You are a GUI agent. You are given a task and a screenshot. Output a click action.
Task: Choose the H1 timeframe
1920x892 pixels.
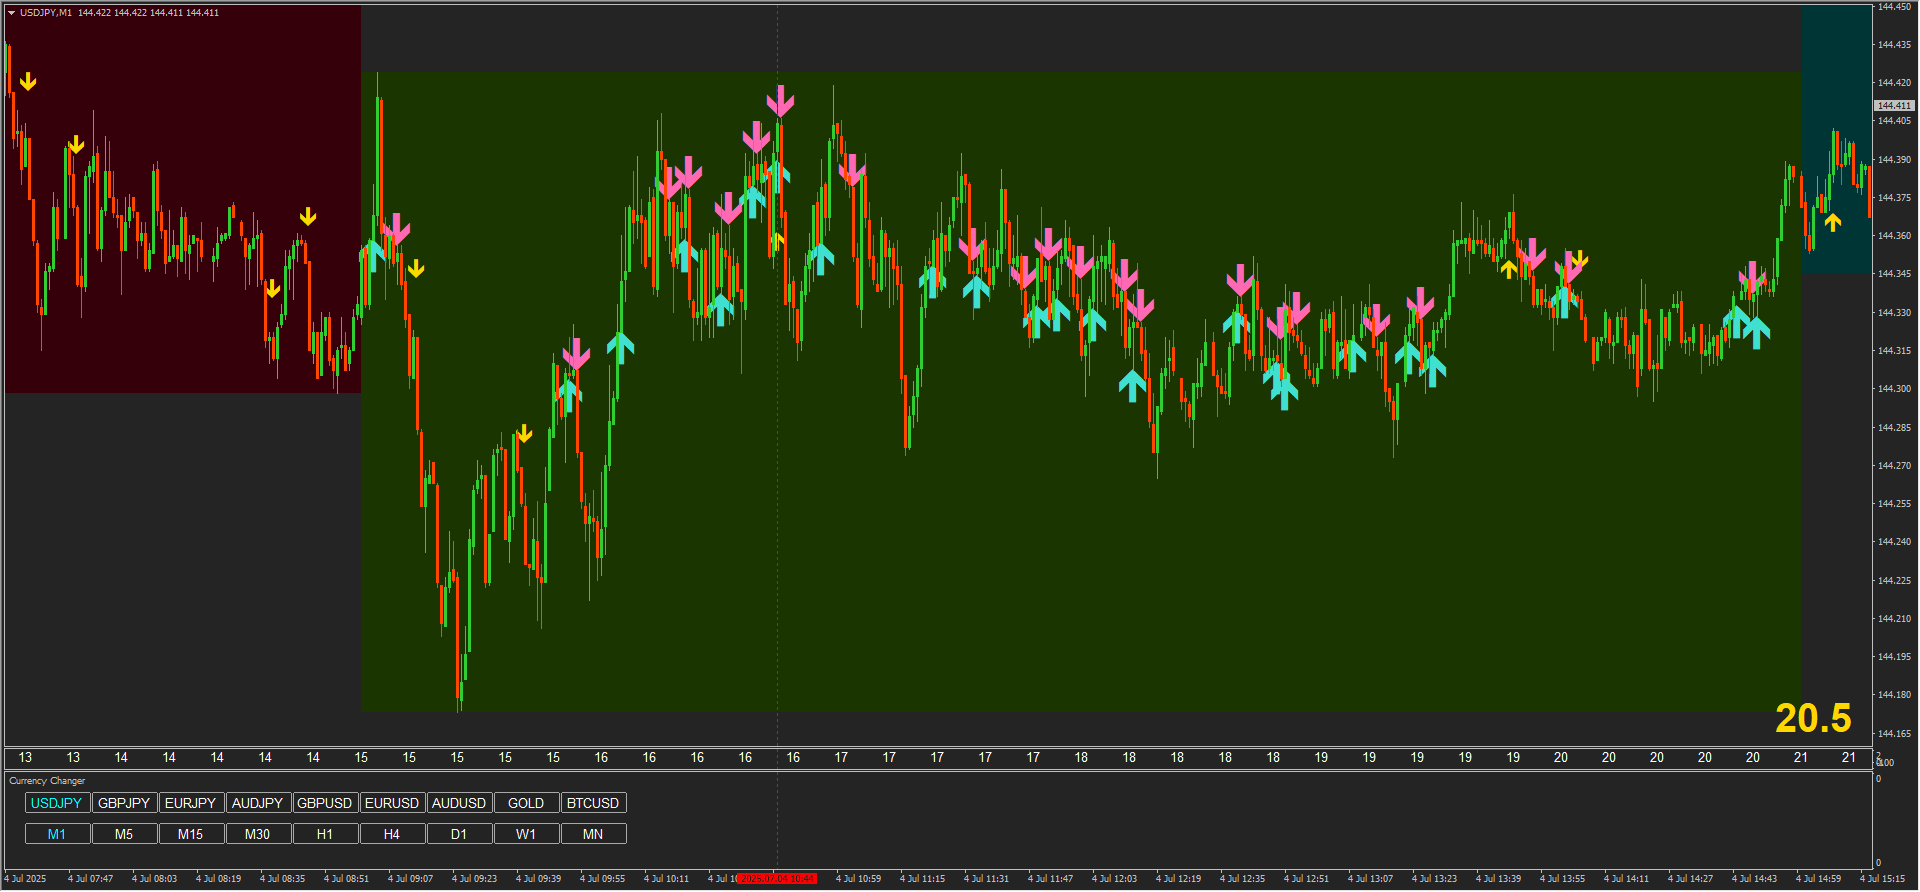click(x=325, y=834)
